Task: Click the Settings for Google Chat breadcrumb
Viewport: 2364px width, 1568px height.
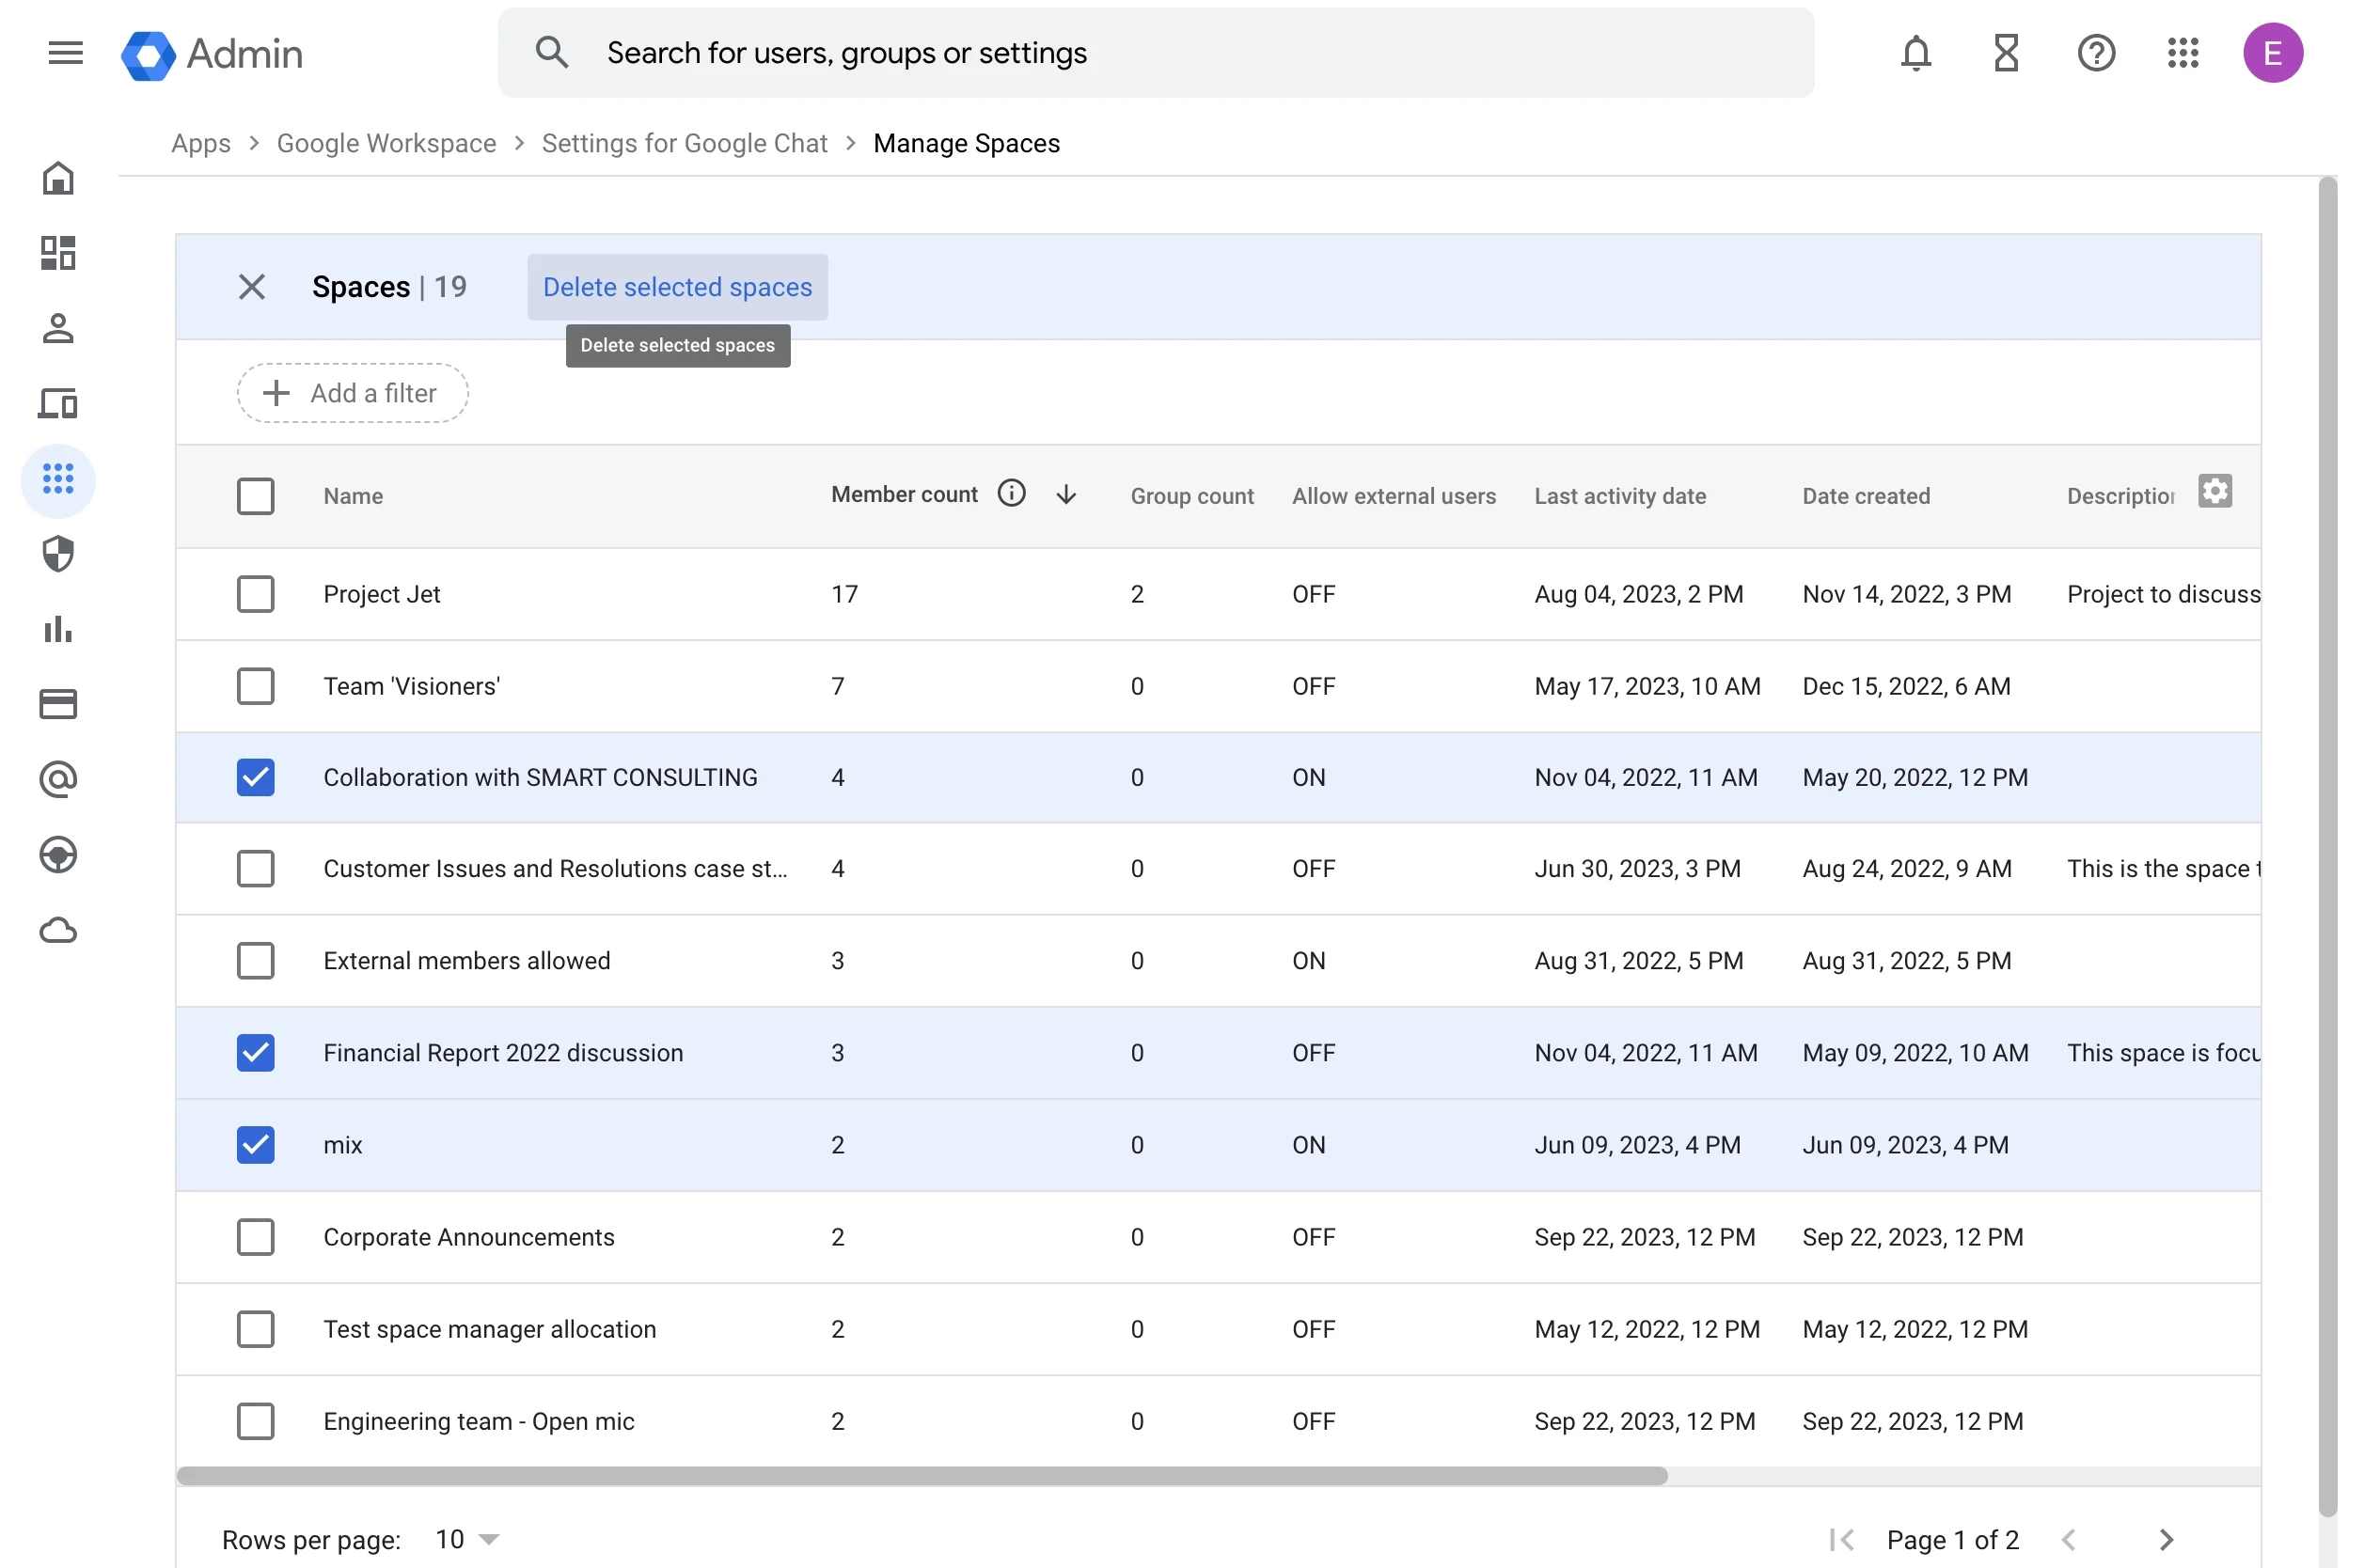Action: point(684,143)
